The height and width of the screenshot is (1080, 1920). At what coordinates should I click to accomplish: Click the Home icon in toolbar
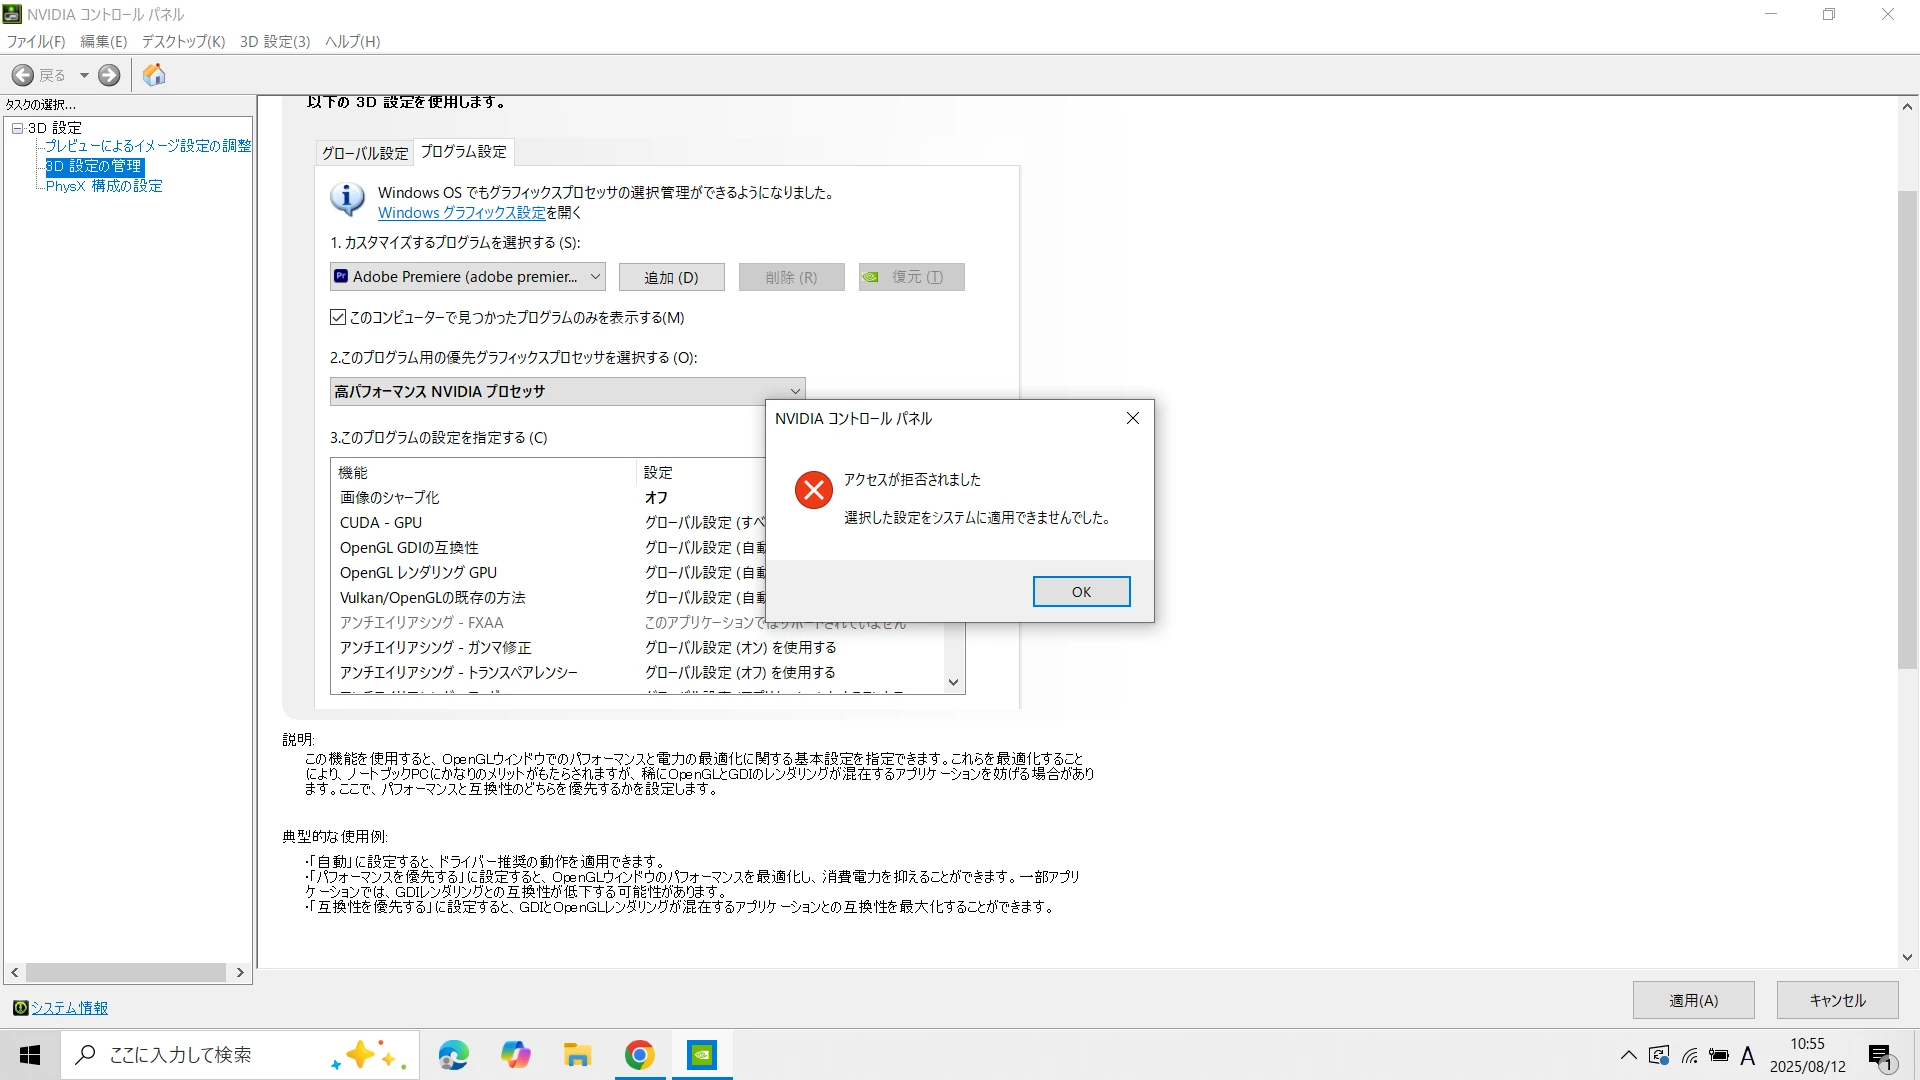pyautogui.click(x=154, y=75)
